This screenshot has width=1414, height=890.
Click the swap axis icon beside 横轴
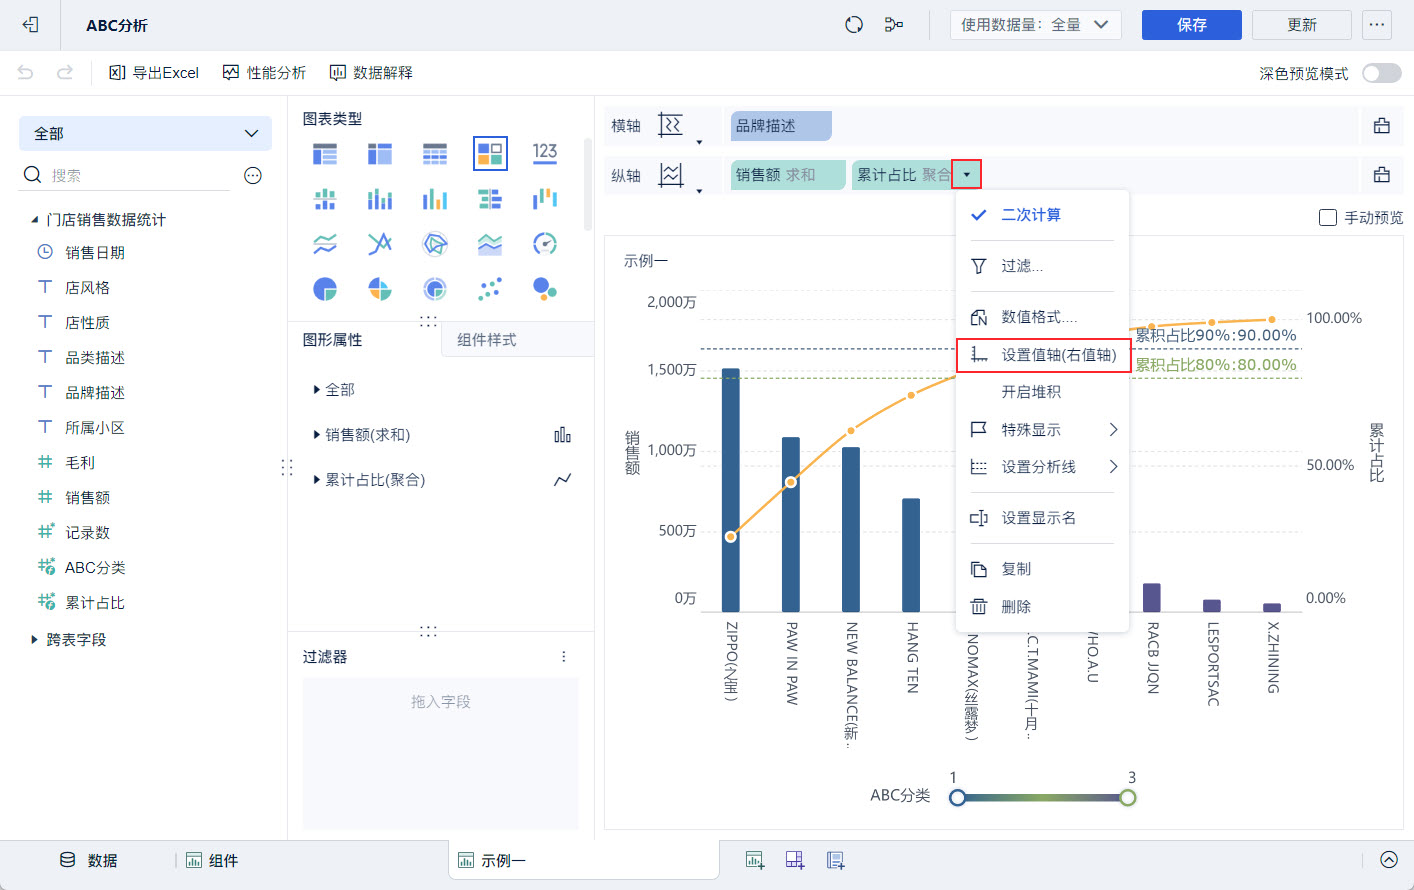[671, 125]
